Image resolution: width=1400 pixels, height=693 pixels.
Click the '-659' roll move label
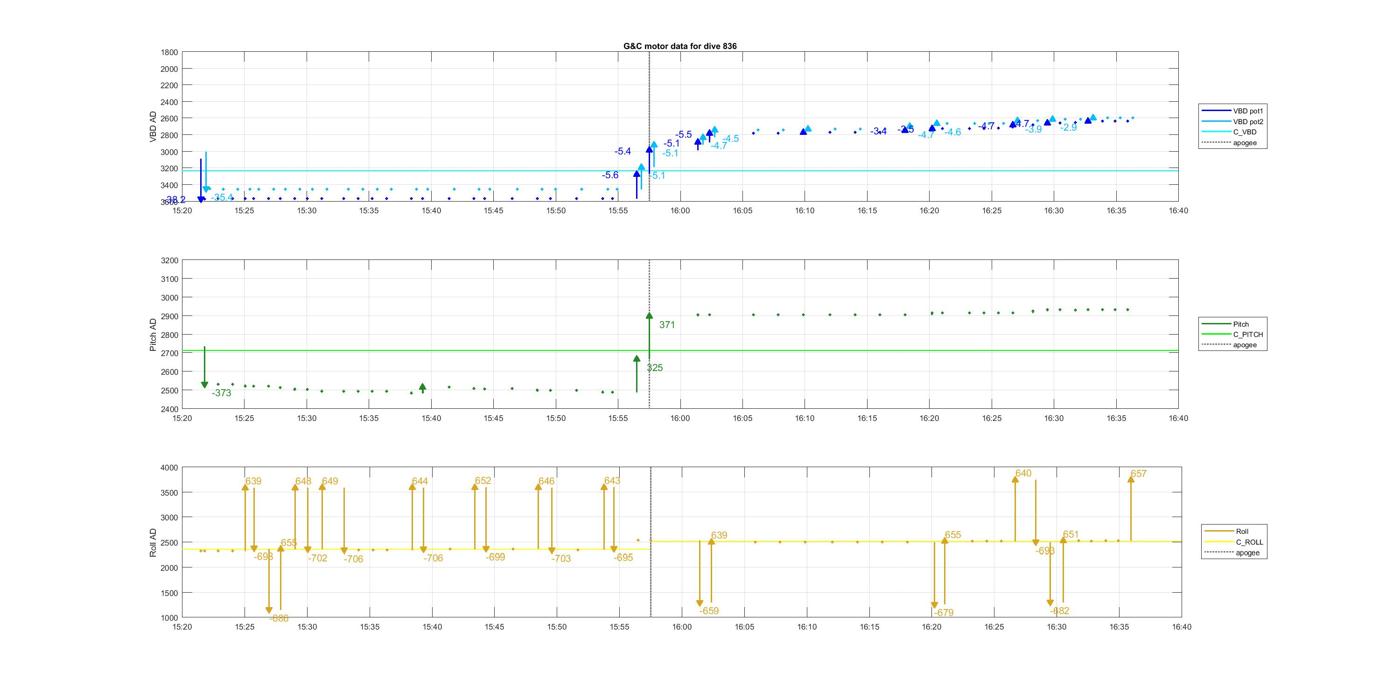pyautogui.click(x=708, y=610)
